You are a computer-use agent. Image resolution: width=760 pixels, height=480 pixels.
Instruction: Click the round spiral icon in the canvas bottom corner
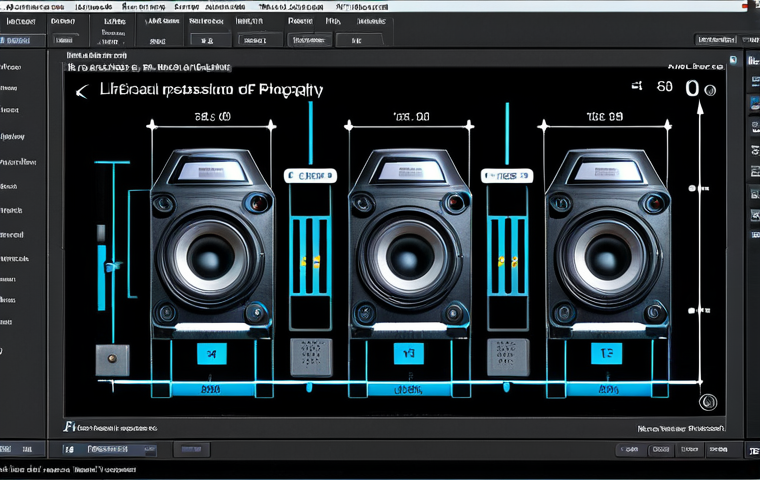(708, 402)
